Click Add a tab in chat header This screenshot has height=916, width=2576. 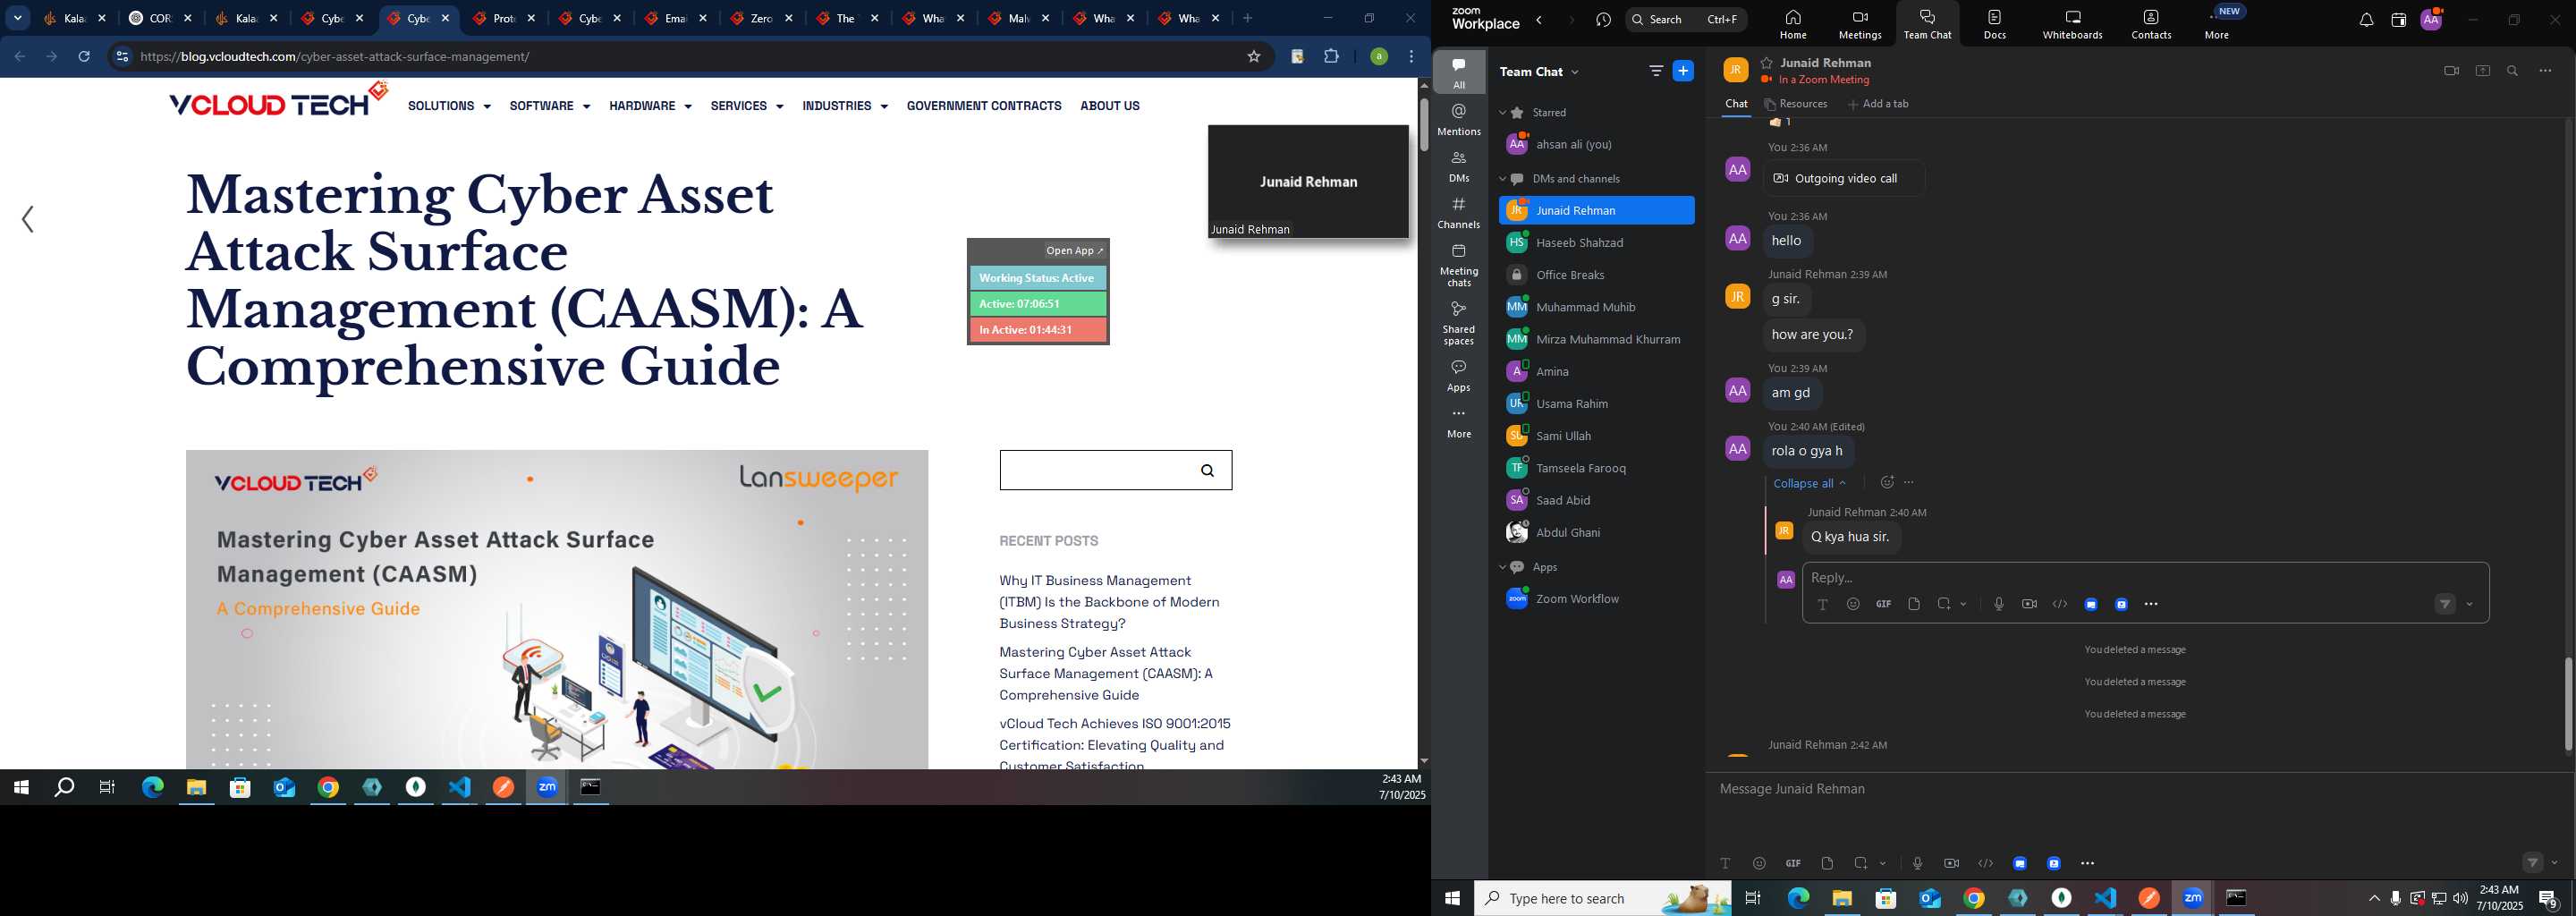[1878, 104]
